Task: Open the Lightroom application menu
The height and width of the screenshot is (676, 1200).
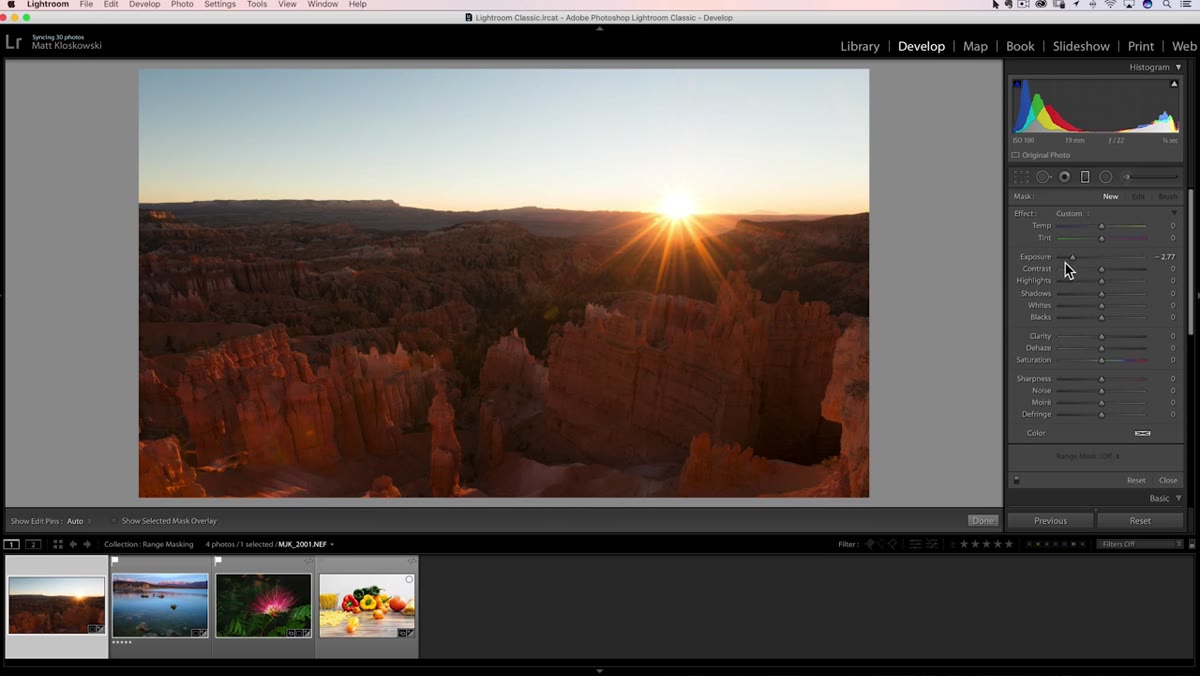Action: coord(48,4)
